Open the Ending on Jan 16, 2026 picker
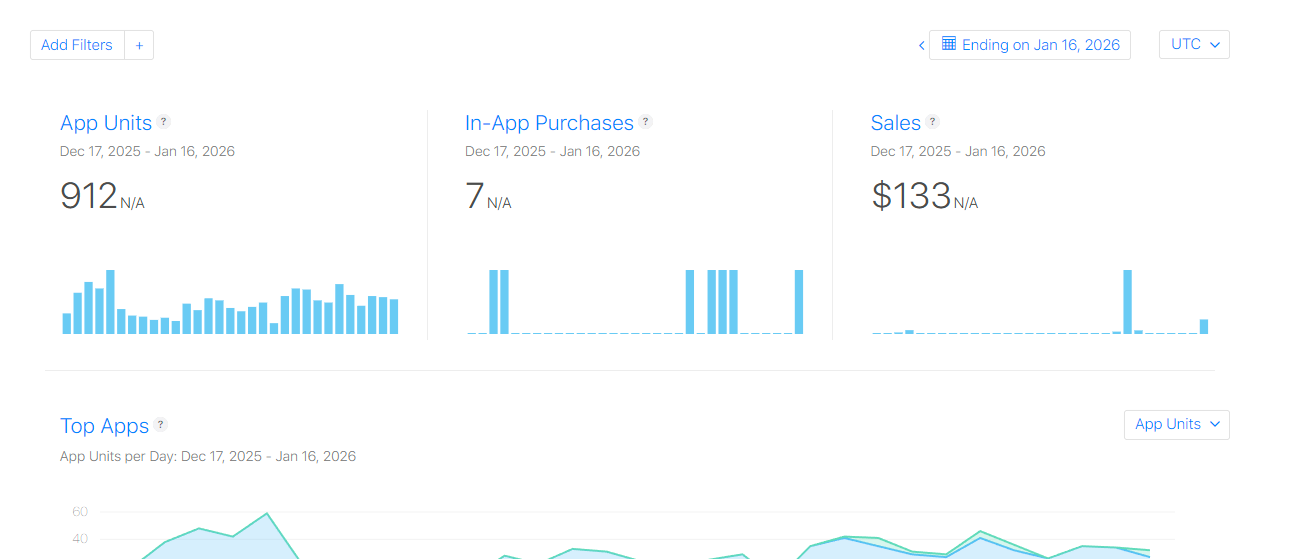This screenshot has height=559, width=1312. coord(1030,45)
